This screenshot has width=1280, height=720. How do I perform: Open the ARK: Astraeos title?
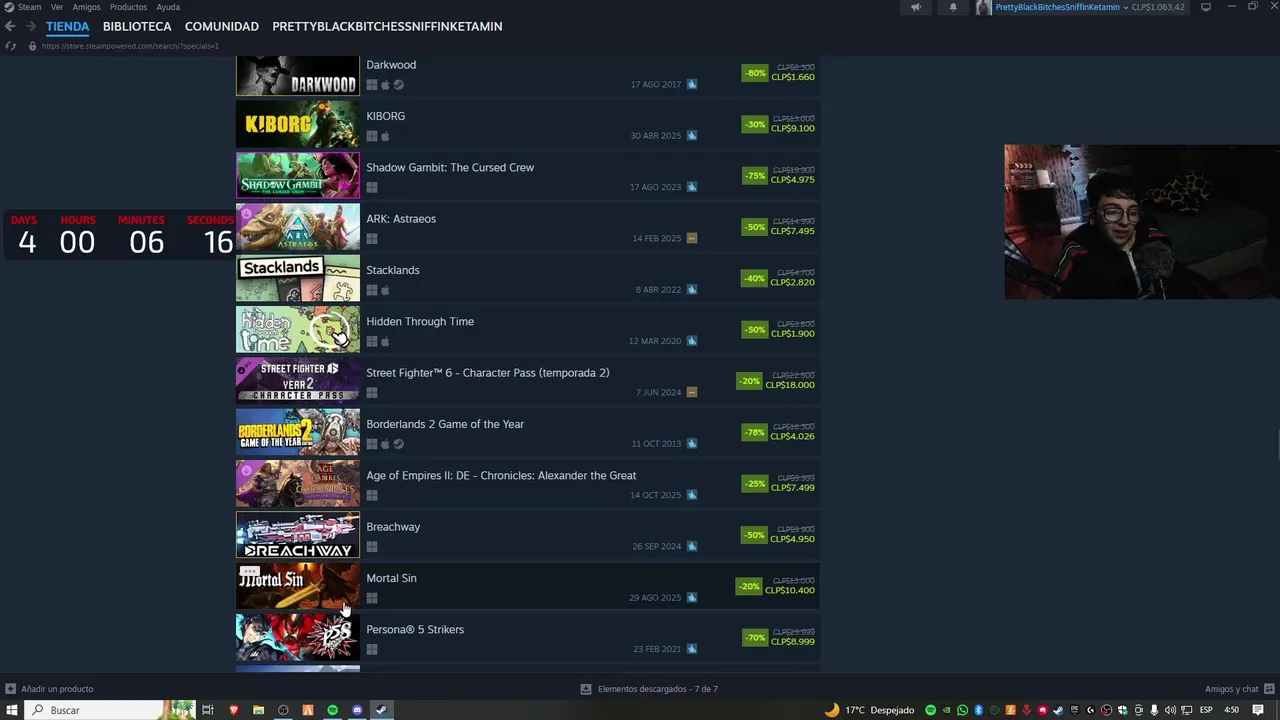point(401,218)
